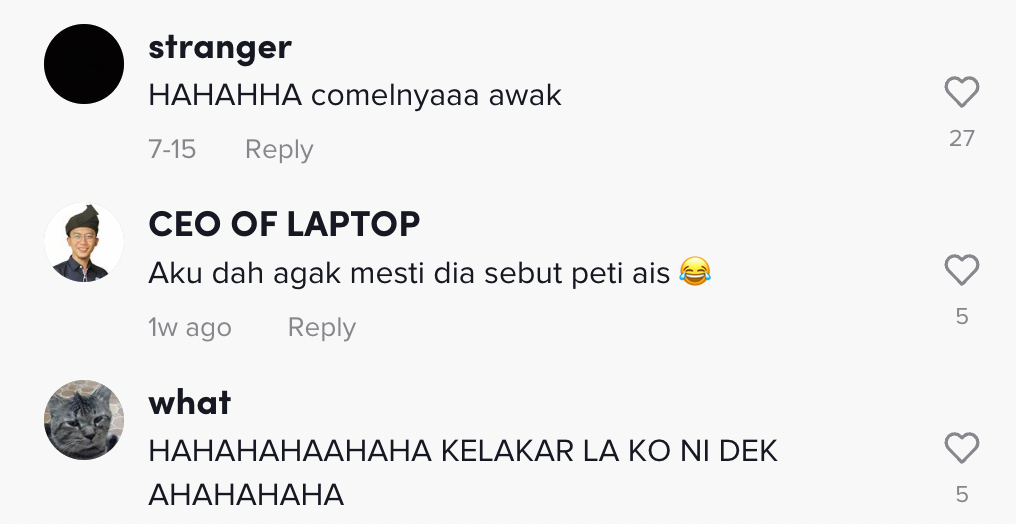Open CEO OF LAPTOP's profile avatar

click(x=84, y=242)
